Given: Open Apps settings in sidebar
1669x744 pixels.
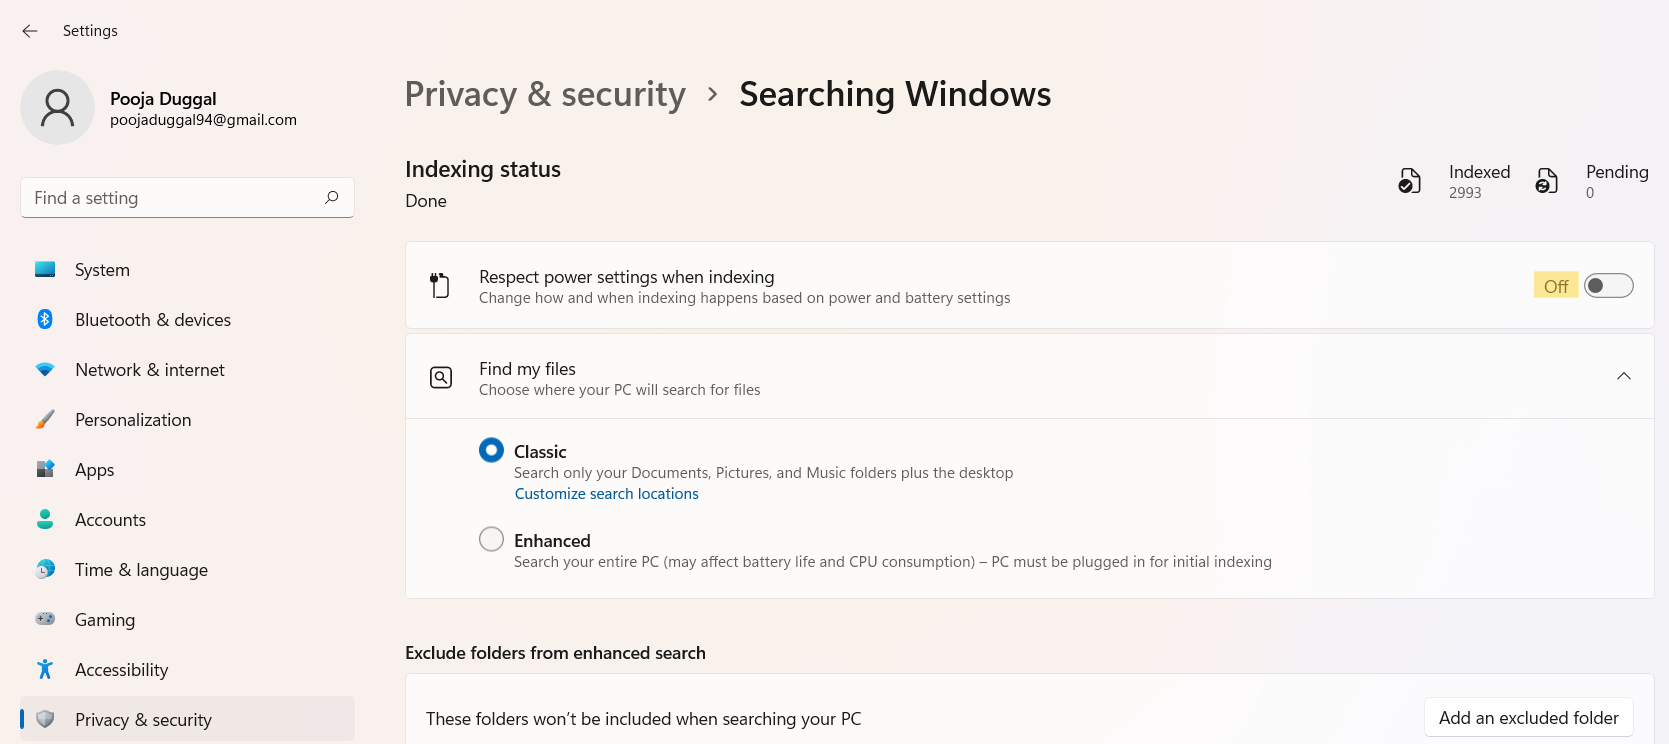Looking at the screenshot, I should pyautogui.click(x=94, y=470).
